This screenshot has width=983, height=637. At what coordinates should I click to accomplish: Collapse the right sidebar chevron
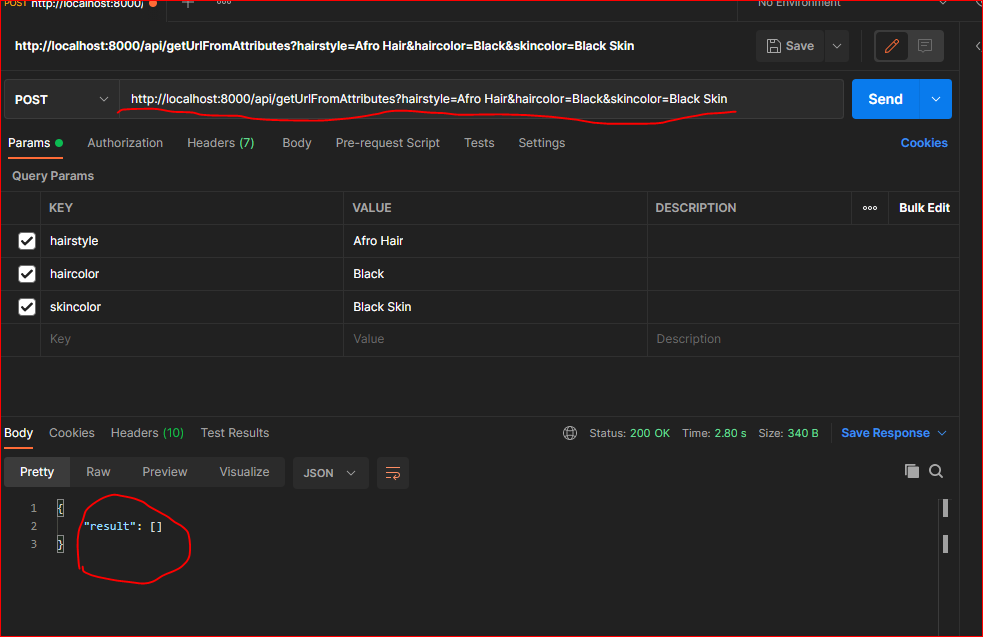(977, 46)
